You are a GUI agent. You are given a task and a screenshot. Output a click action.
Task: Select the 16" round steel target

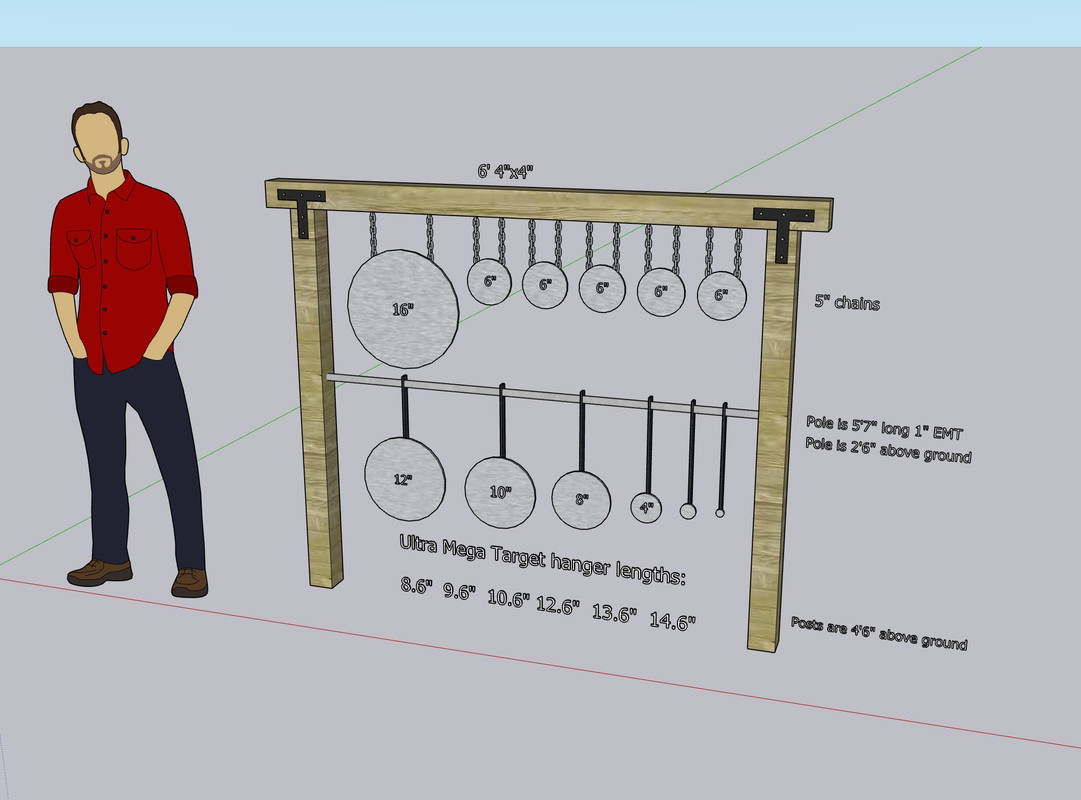coord(403,308)
